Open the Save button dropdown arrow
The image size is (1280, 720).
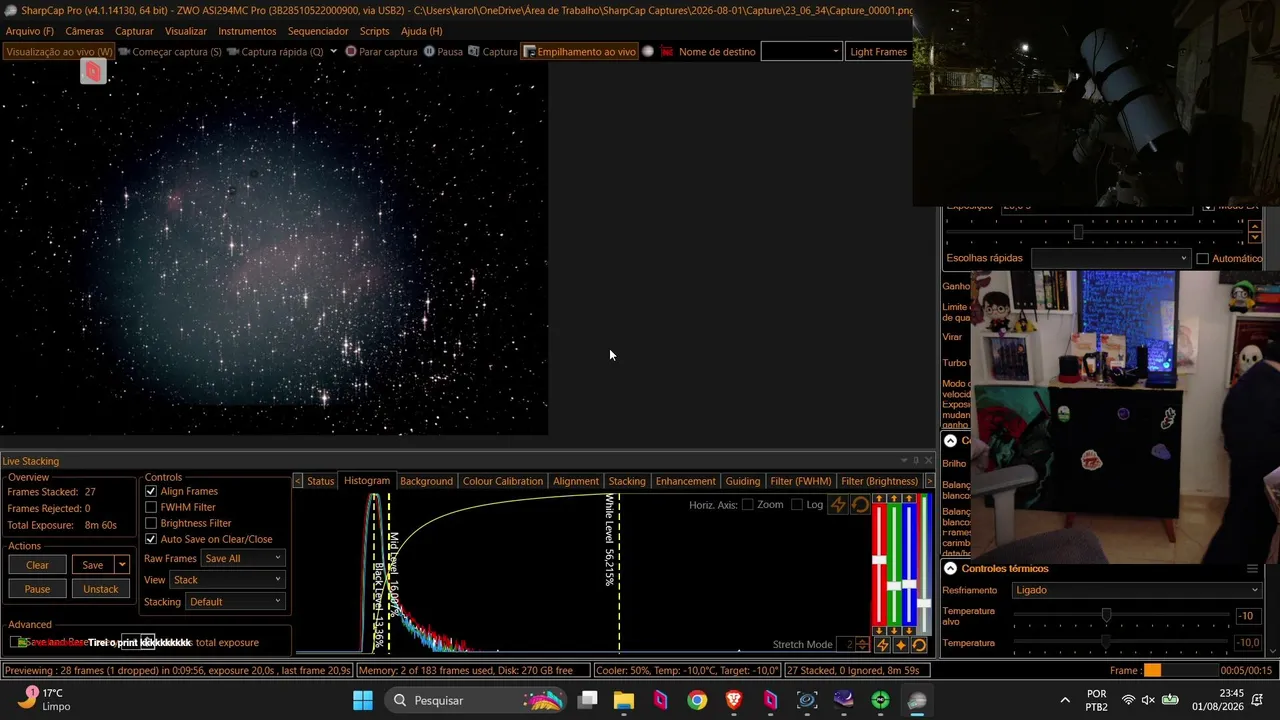point(122,565)
